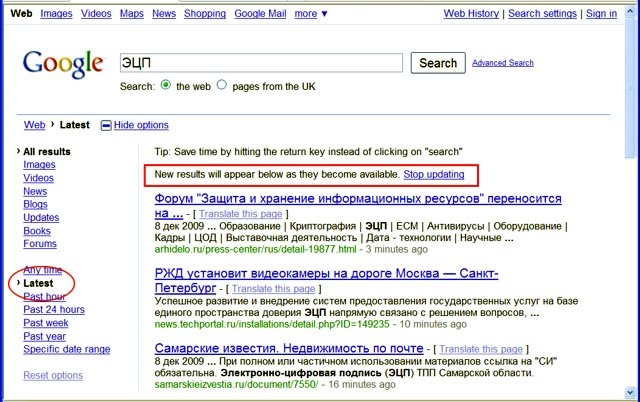Filter results by Forums

[x=40, y=244]
